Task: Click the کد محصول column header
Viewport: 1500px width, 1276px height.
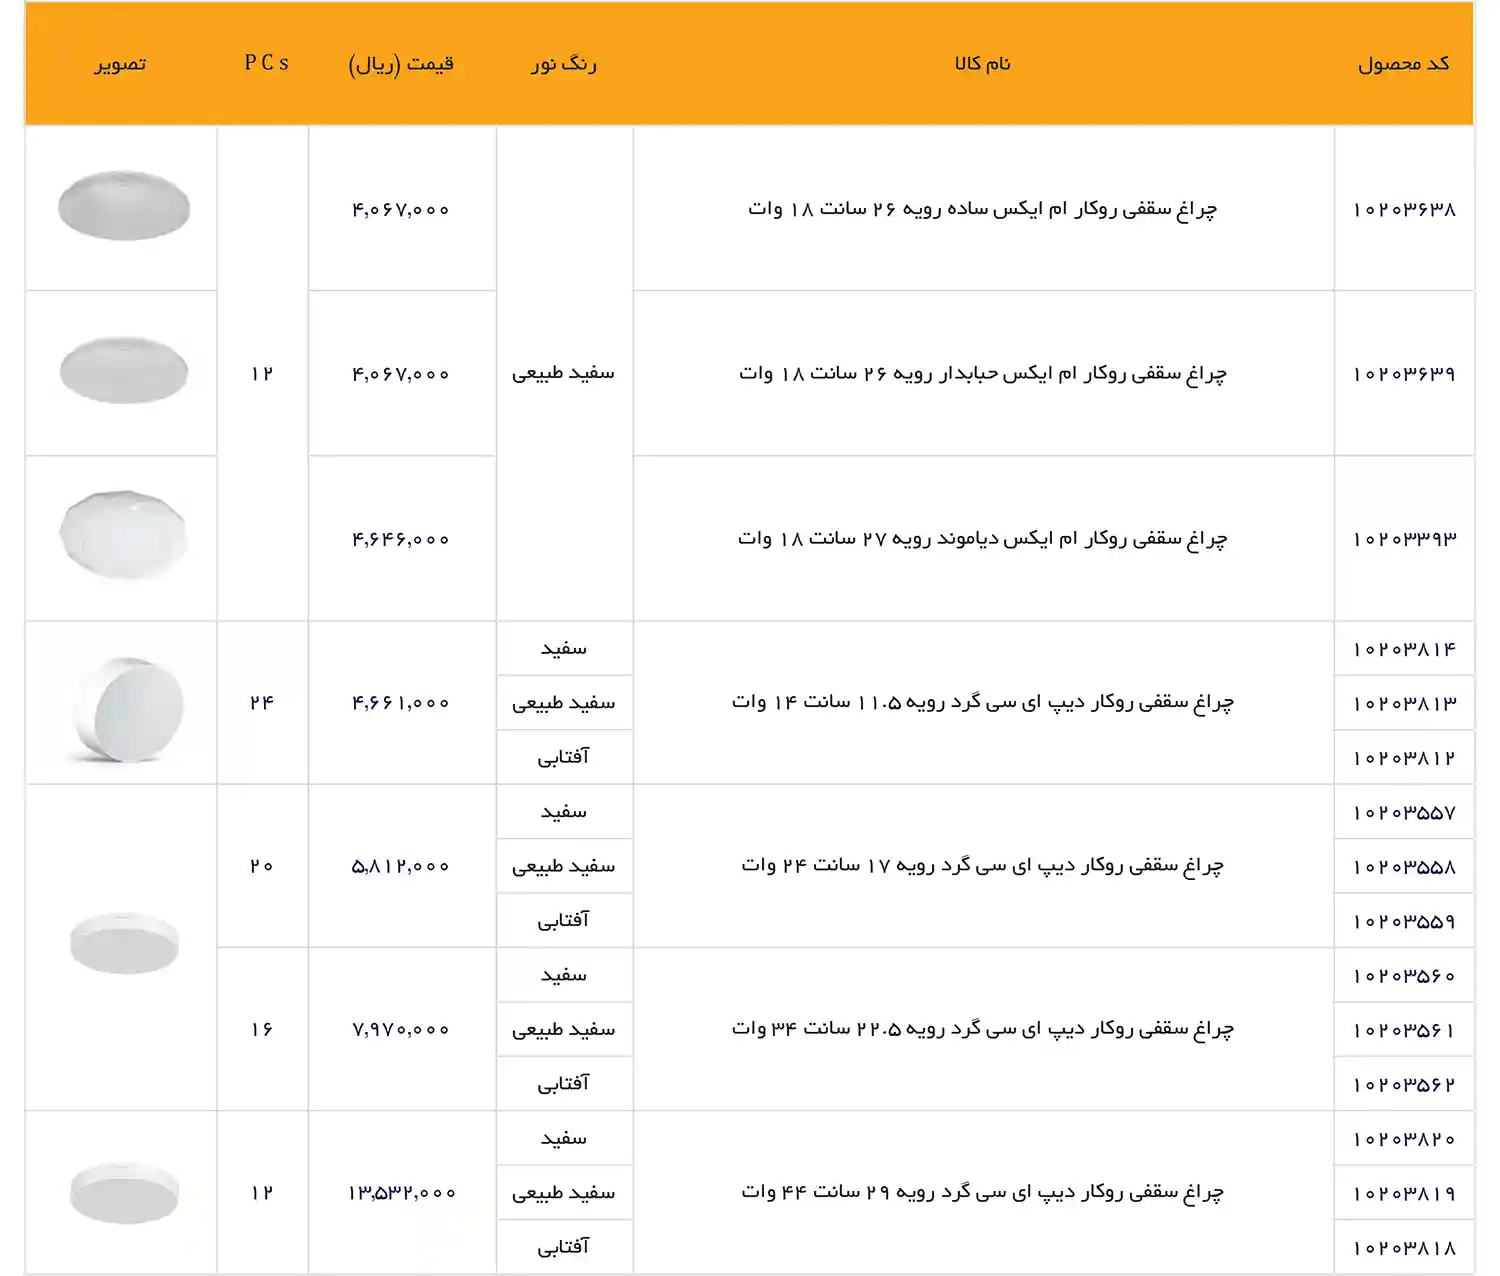Action: (x=1404, y=62)
